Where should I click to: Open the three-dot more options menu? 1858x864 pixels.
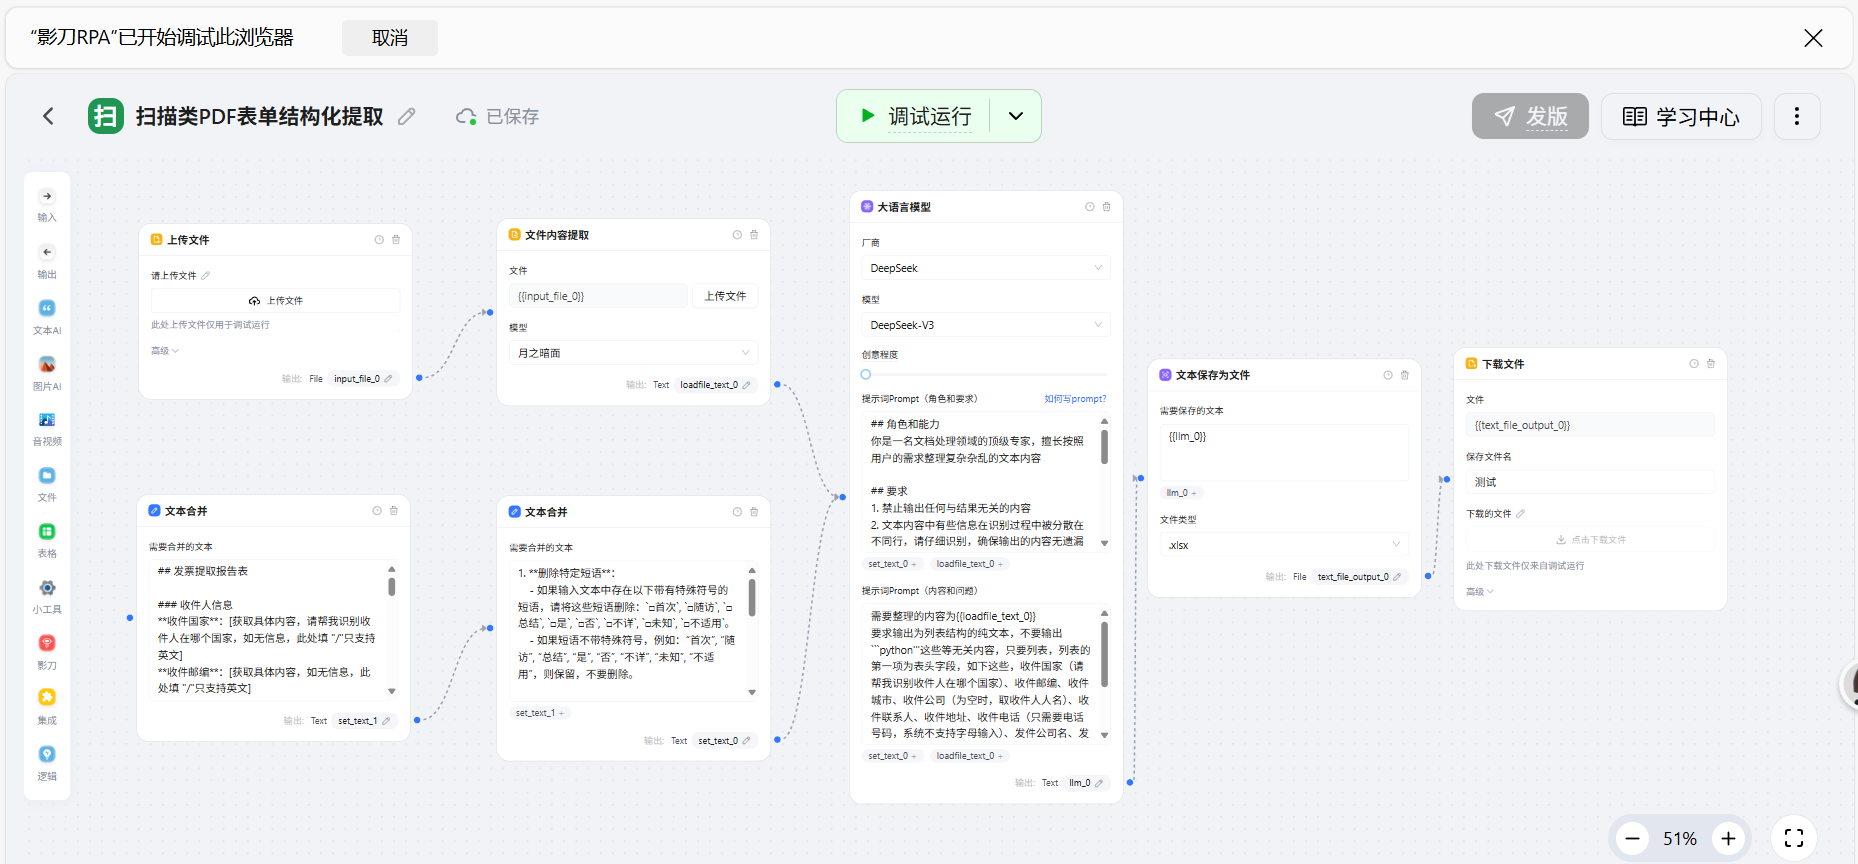click(1797, 117)
